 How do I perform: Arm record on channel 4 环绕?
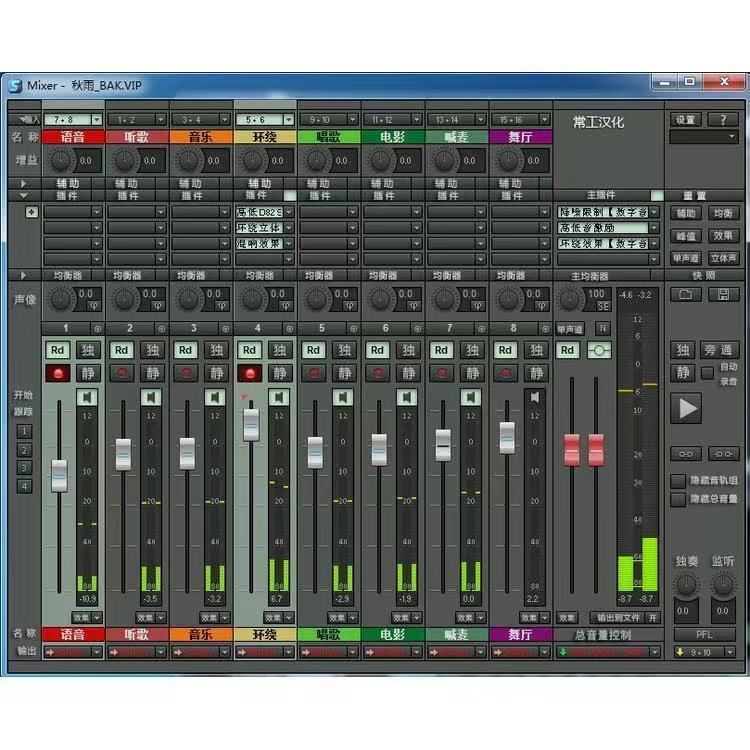[x=250, y=373]
